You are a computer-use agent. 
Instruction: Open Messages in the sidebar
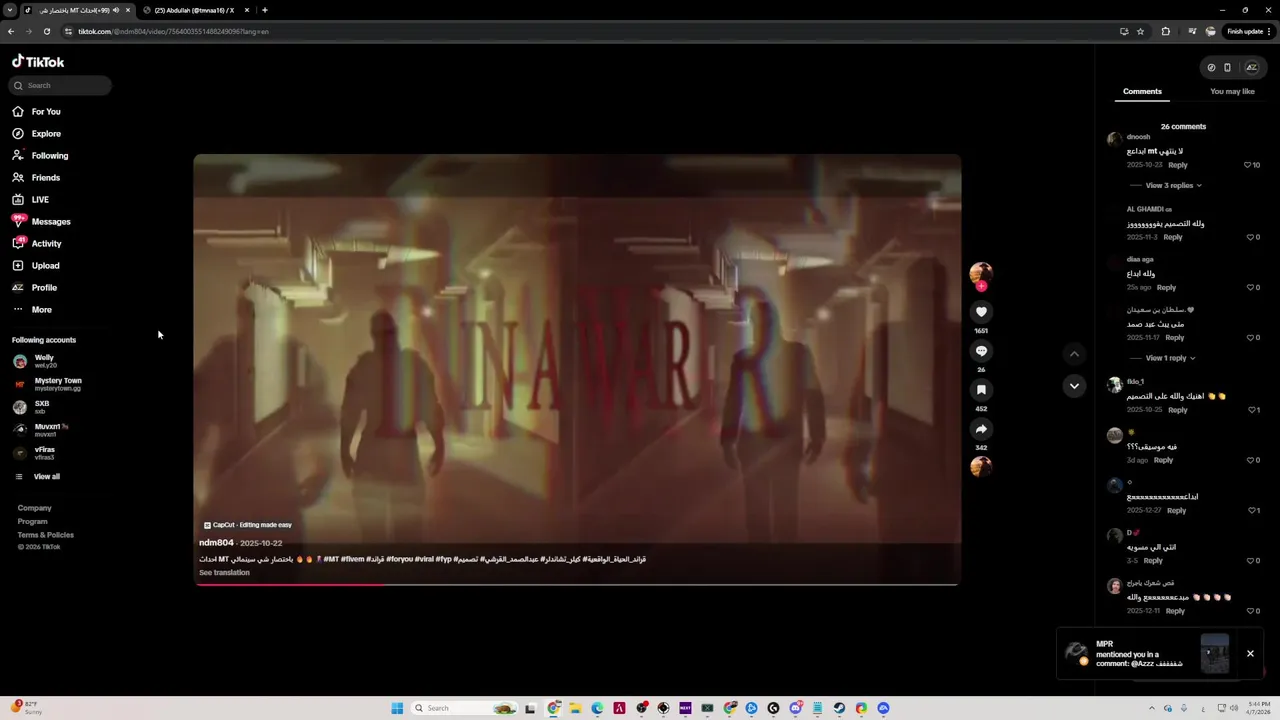point(42,222)
